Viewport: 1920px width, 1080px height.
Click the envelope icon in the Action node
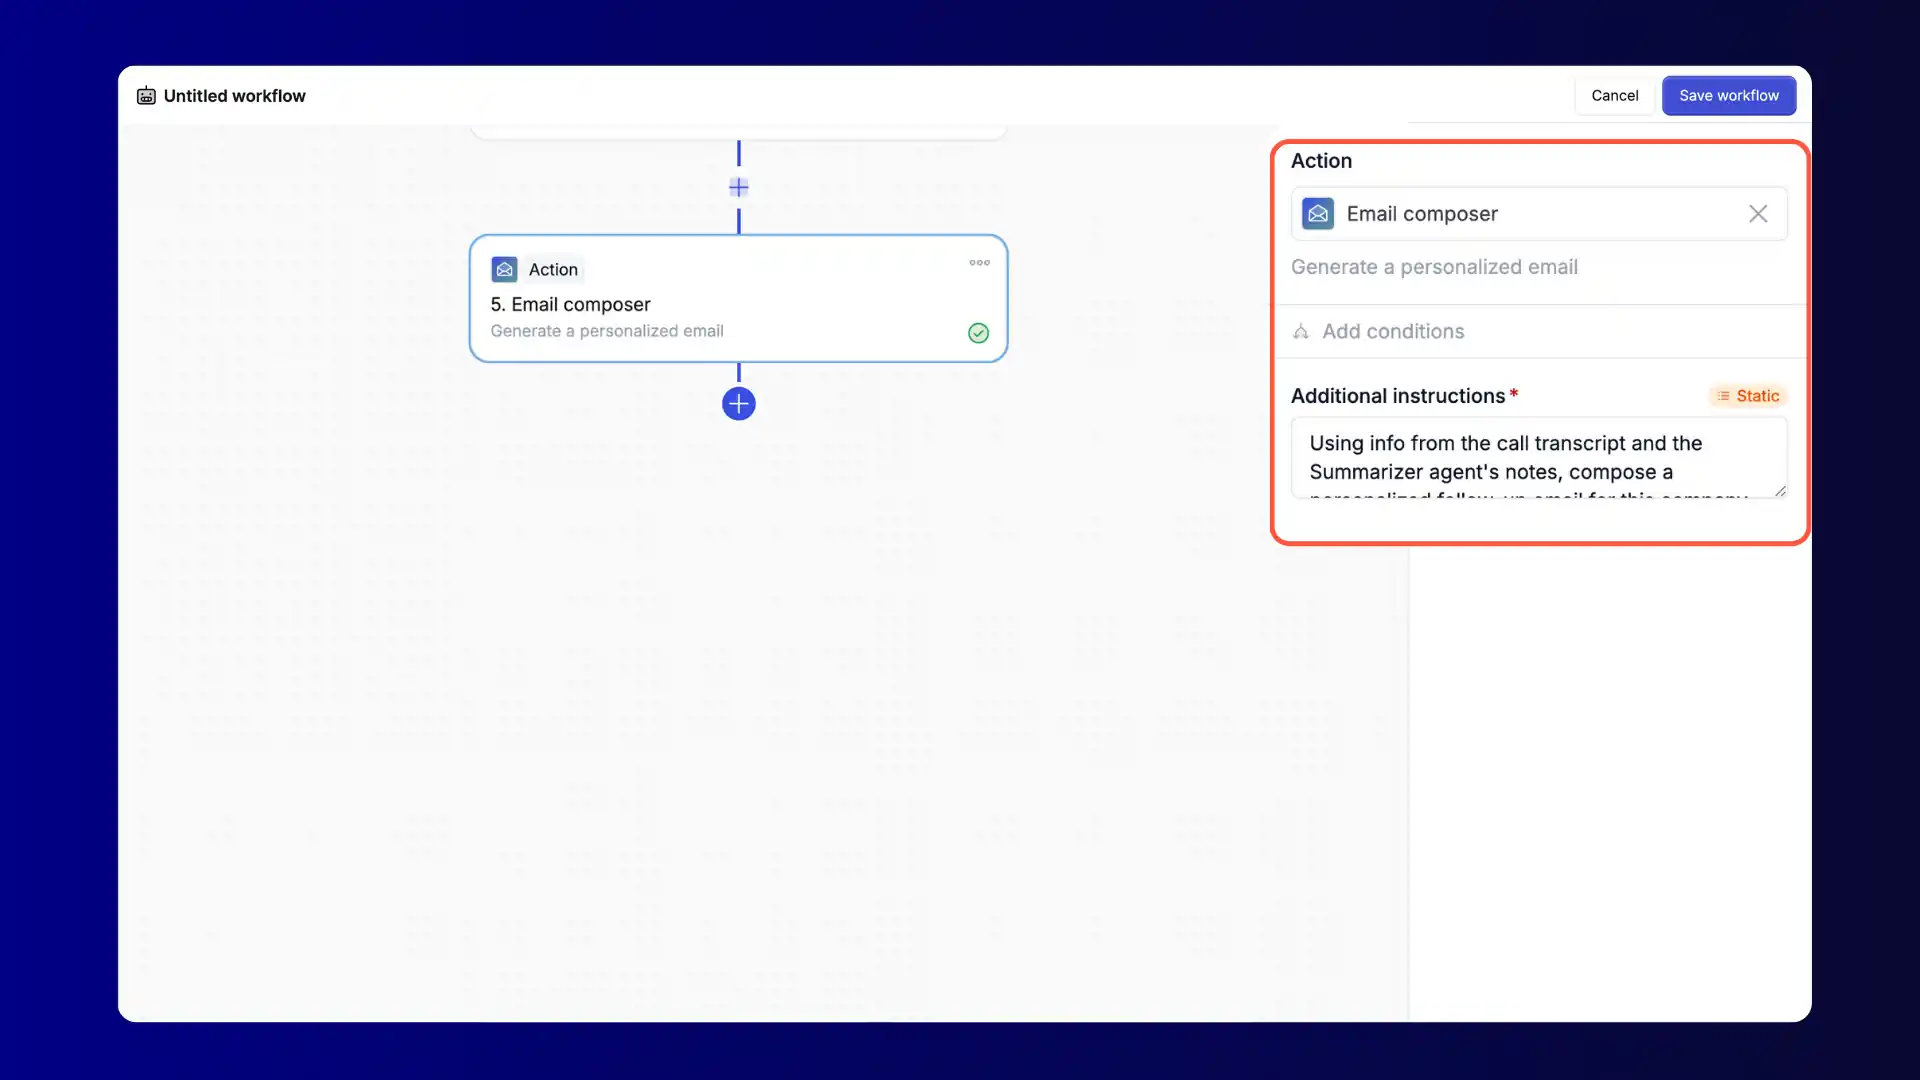[x=504, y=269]
